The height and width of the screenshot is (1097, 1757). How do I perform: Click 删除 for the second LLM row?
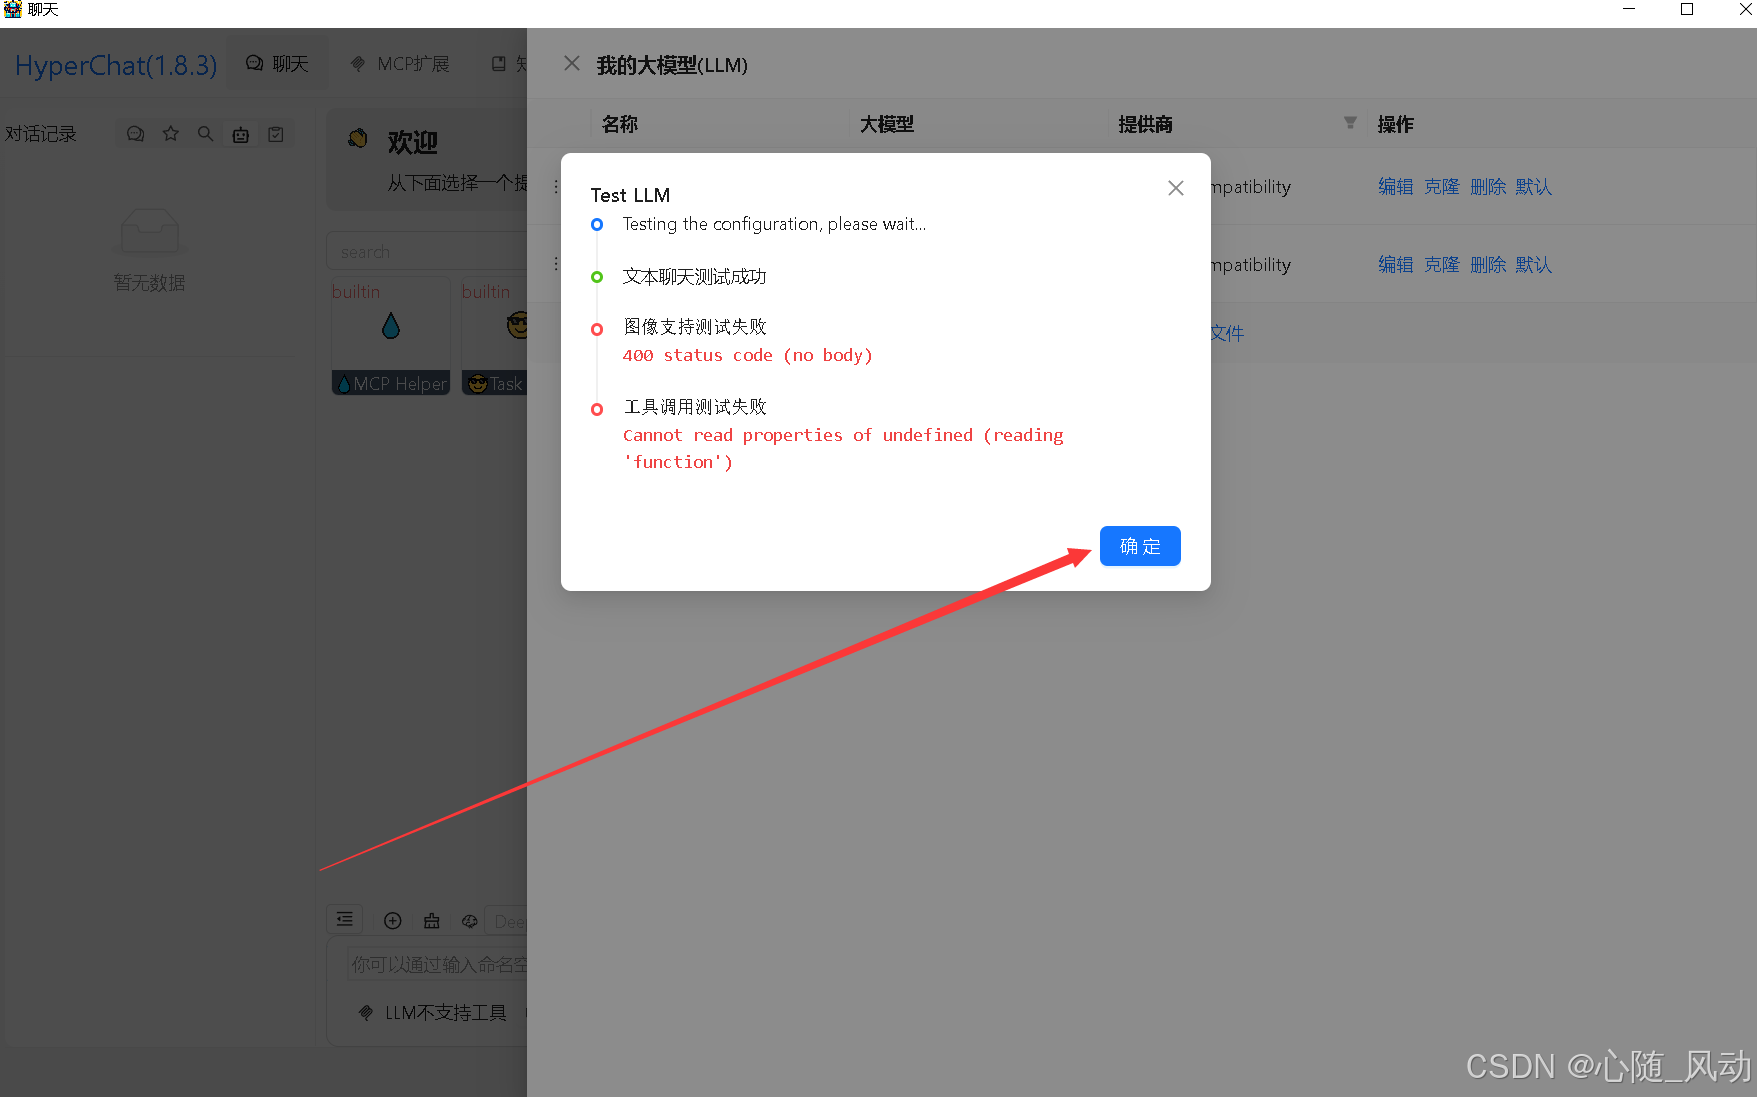(1488, 265)
